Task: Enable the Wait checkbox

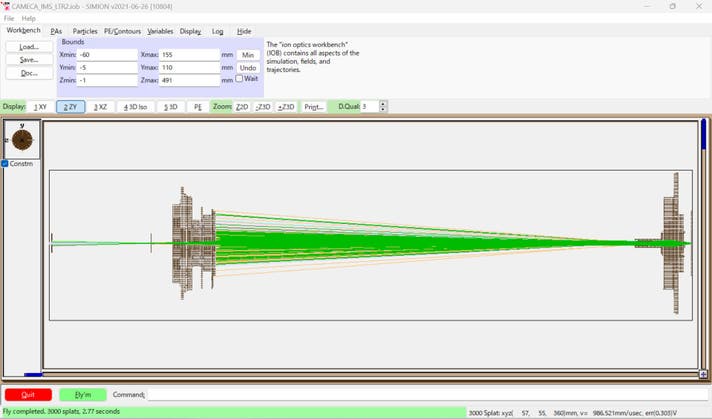Action: click(239, 79)
